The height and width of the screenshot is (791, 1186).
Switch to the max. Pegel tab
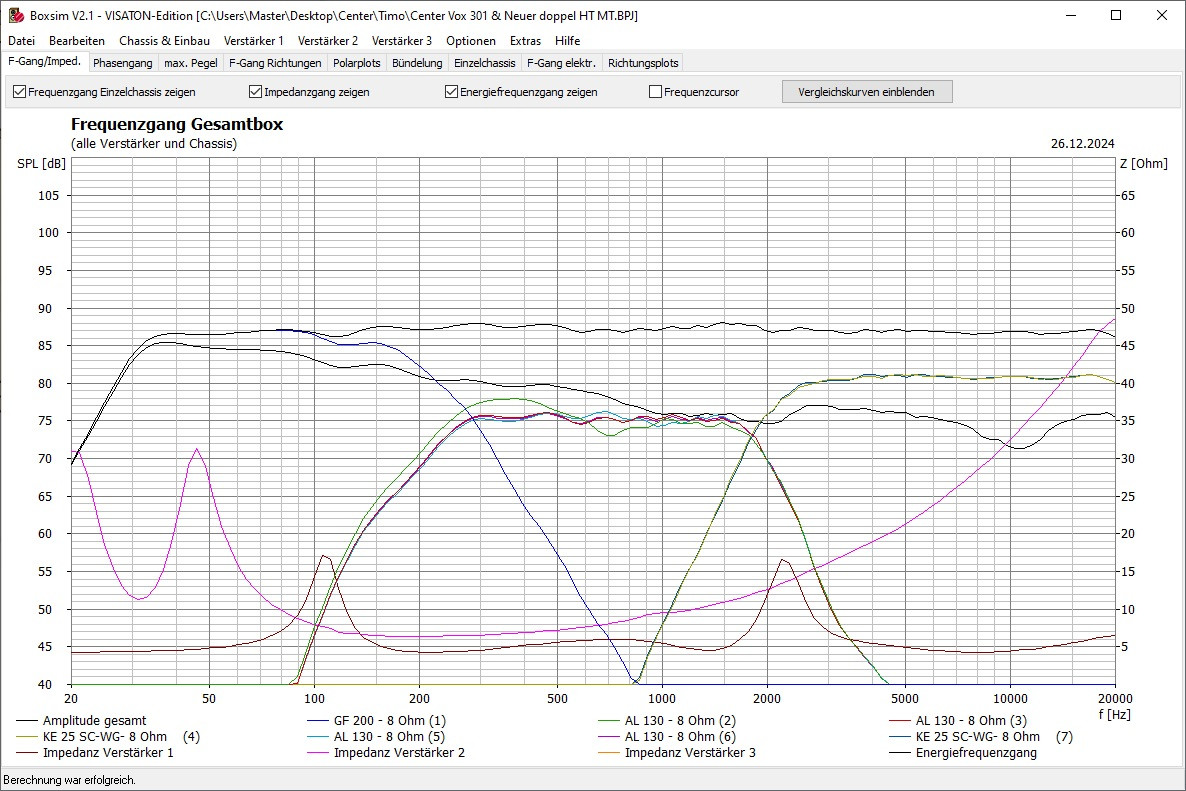point(191,63)
